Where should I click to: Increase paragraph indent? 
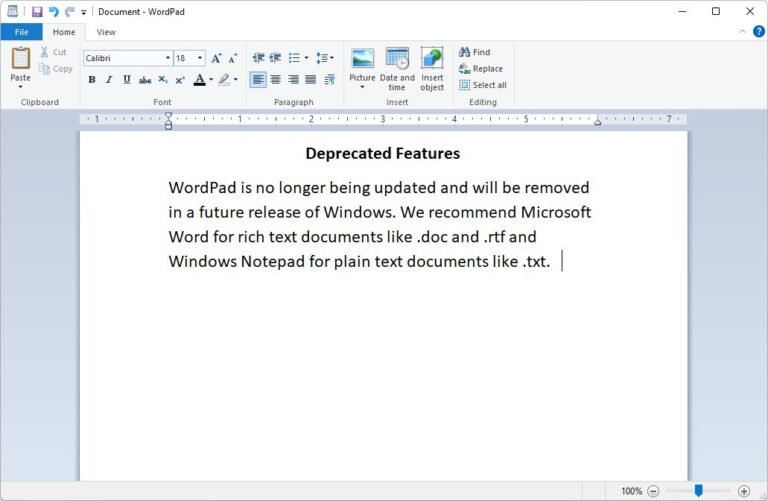click(276, 58)
